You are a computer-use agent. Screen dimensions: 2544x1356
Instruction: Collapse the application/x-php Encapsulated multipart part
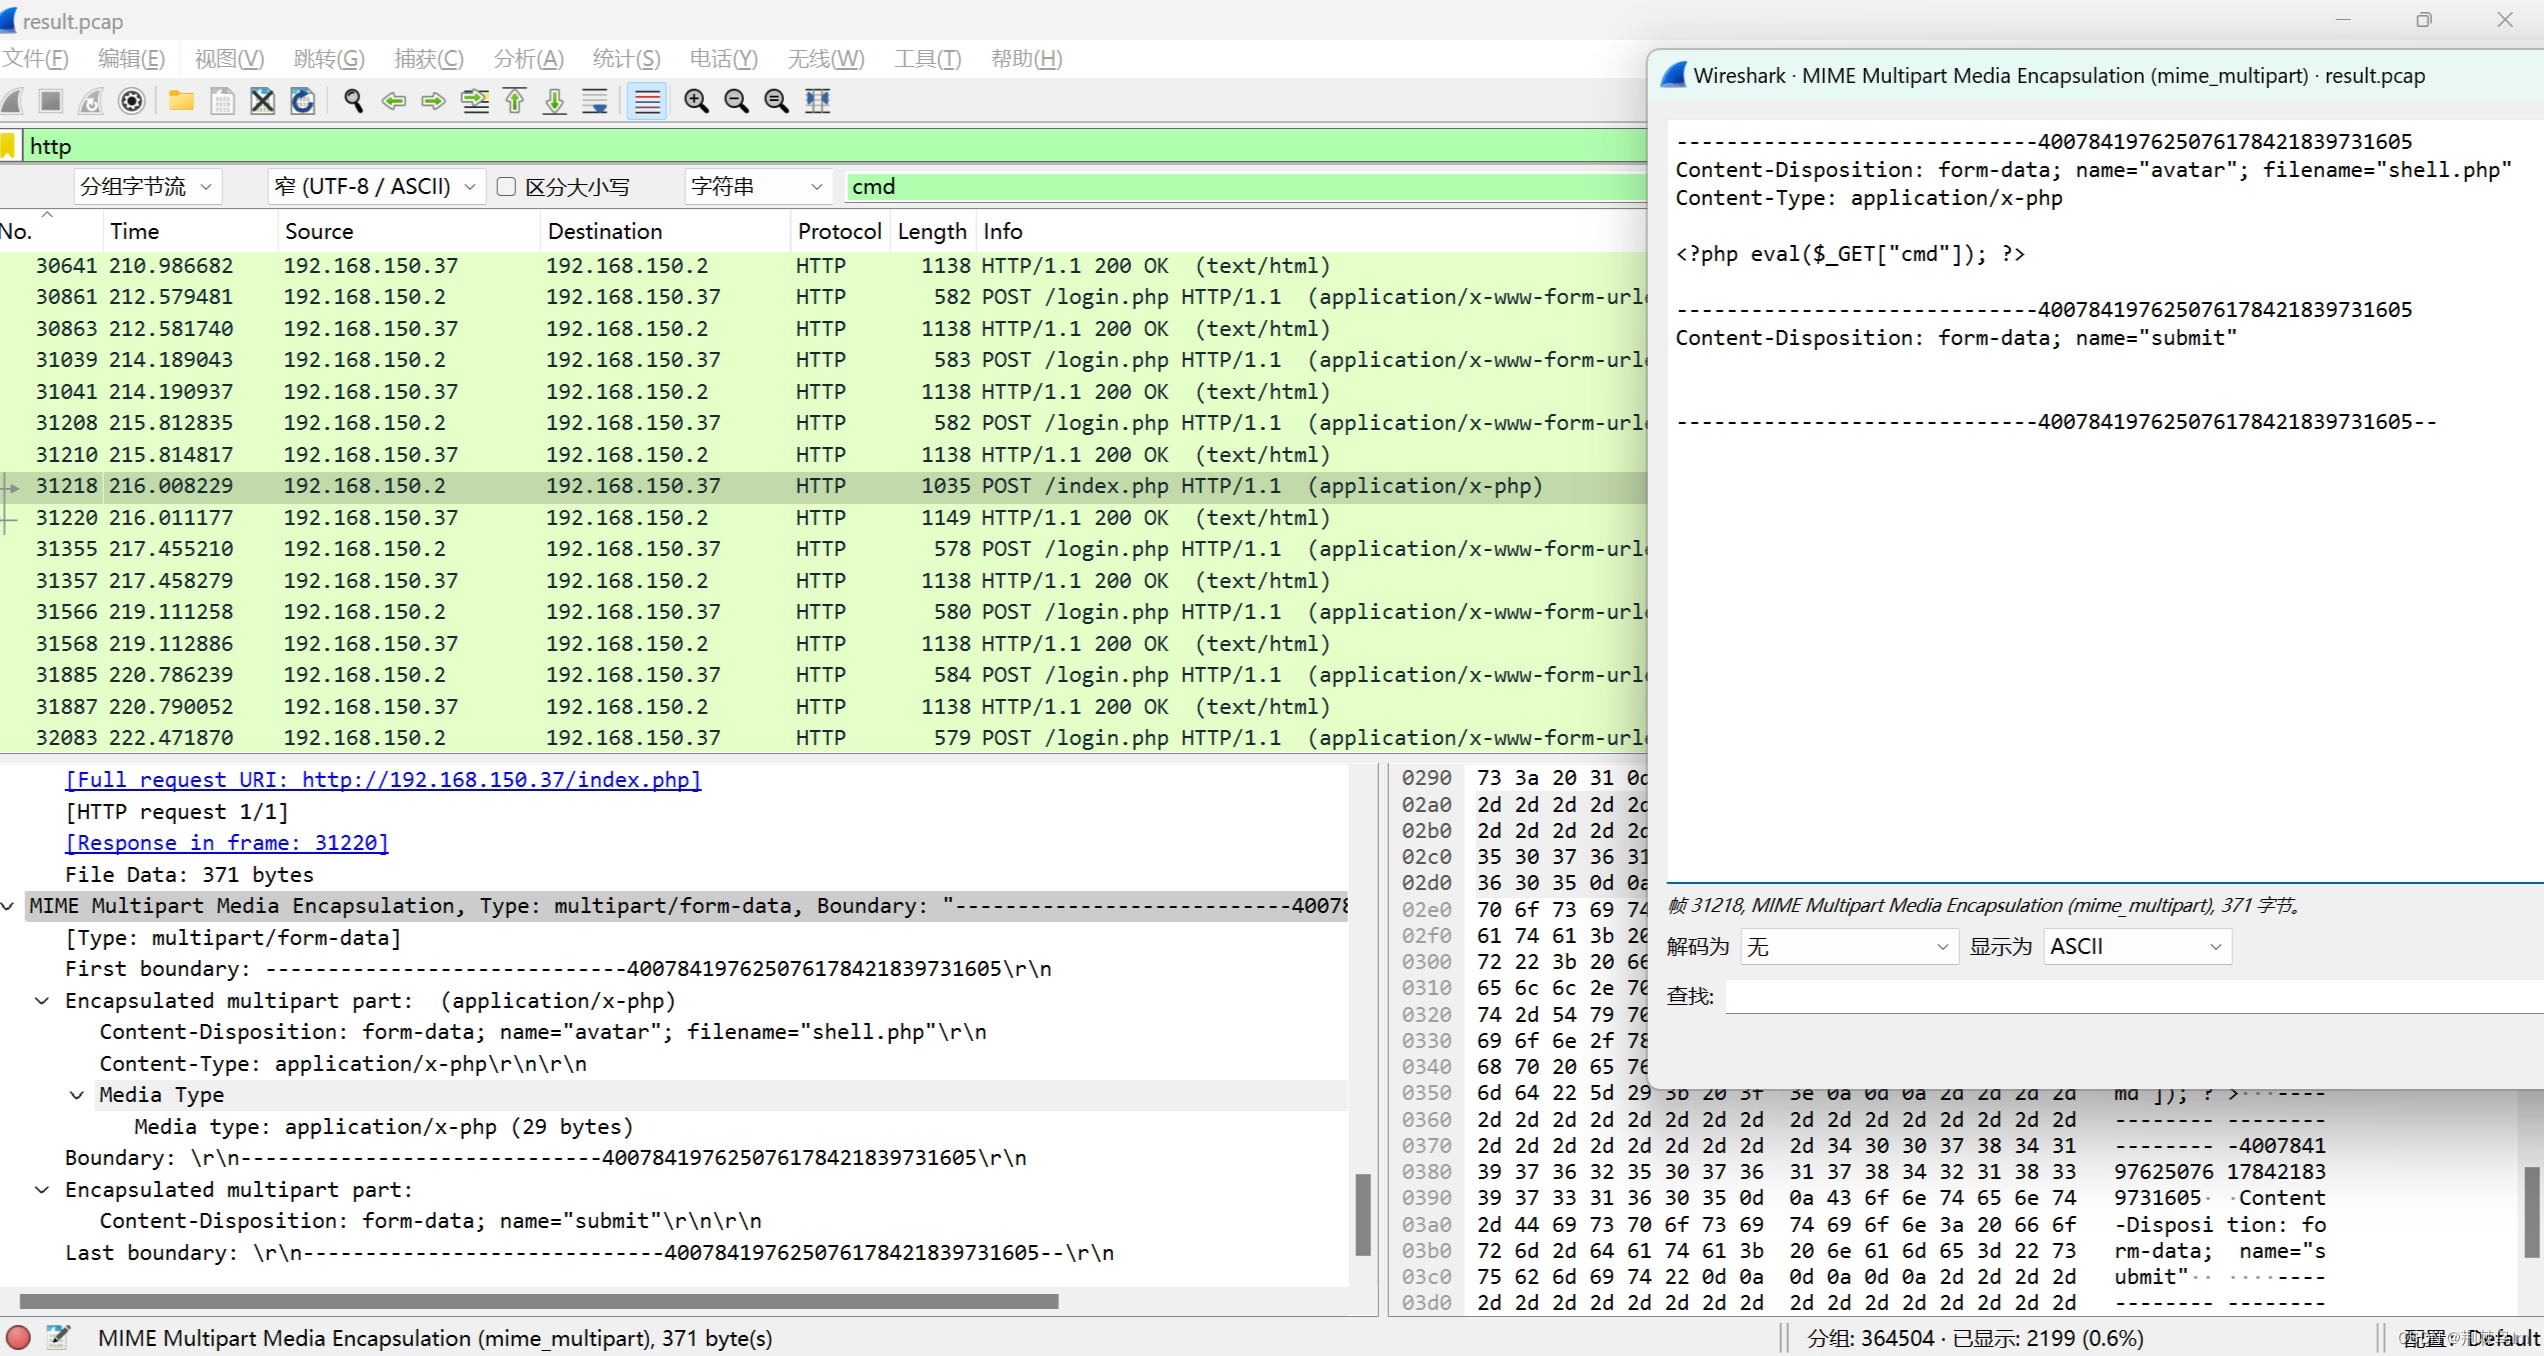[43, 1001]
